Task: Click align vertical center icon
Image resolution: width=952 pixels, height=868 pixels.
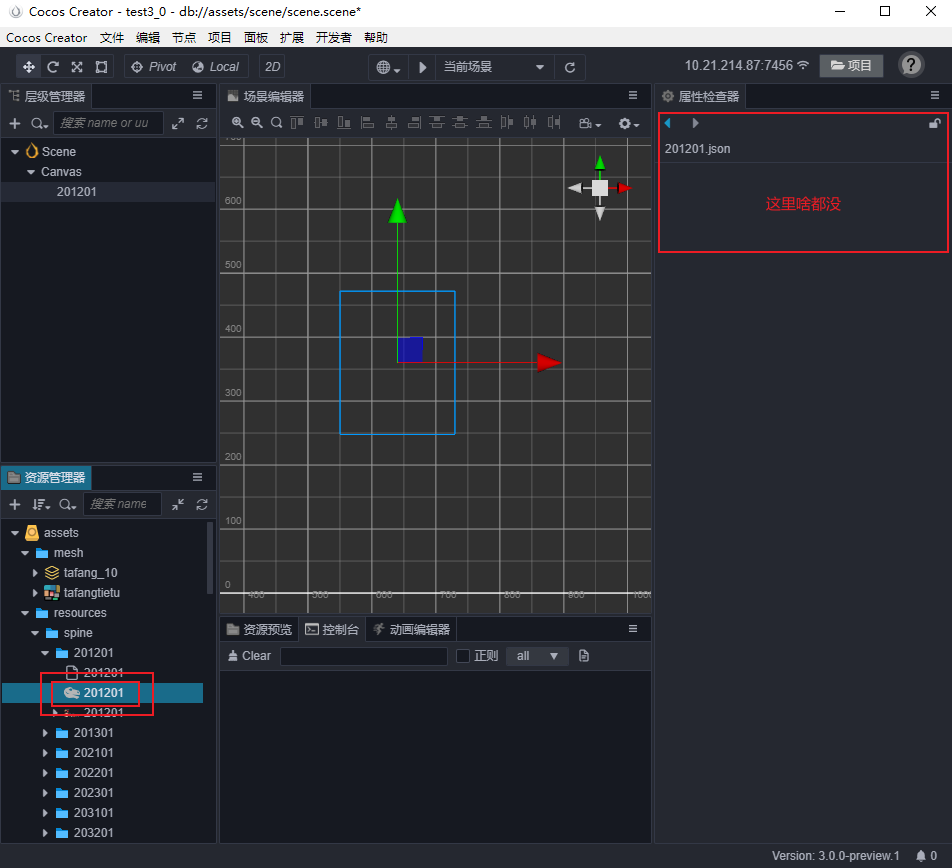Action: pyautogui.click(x=321, y=123)
